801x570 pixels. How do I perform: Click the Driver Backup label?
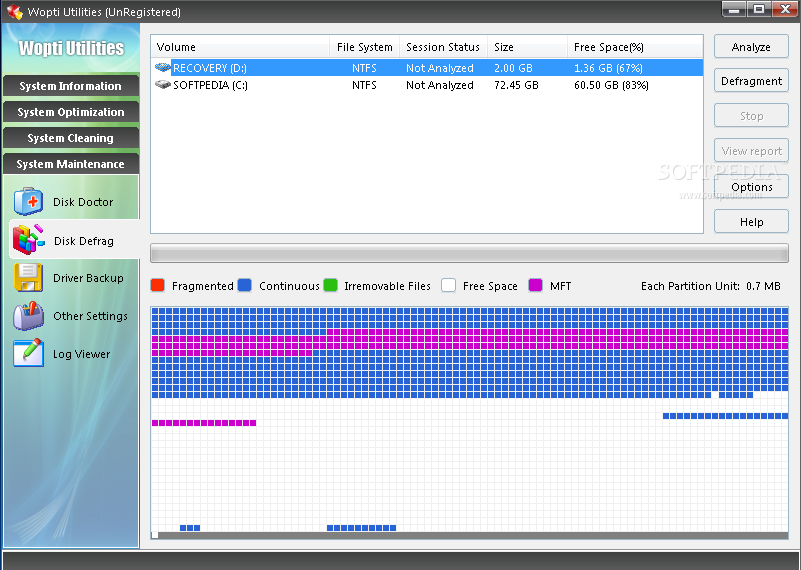pyautogui.click(x=88, y=278)
